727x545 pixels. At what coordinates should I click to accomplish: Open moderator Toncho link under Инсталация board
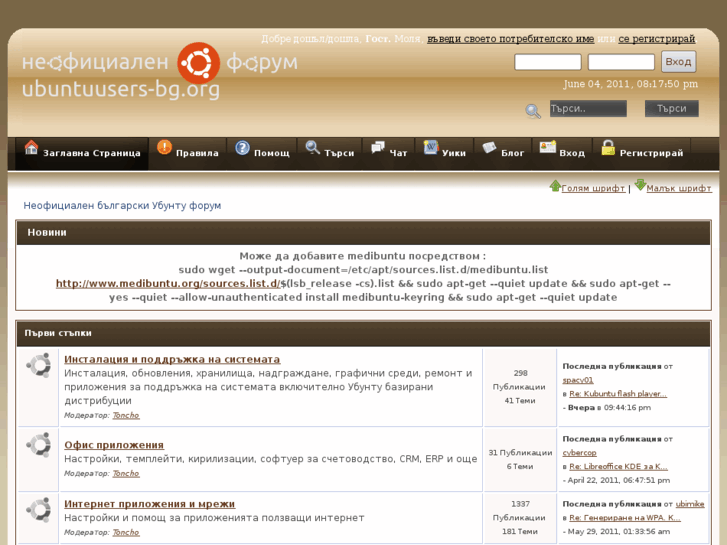coord(126,415)
